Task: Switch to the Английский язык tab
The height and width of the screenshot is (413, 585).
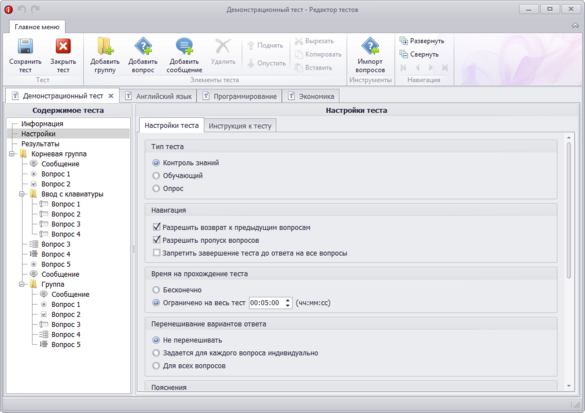Action: (x=159, y=96)
